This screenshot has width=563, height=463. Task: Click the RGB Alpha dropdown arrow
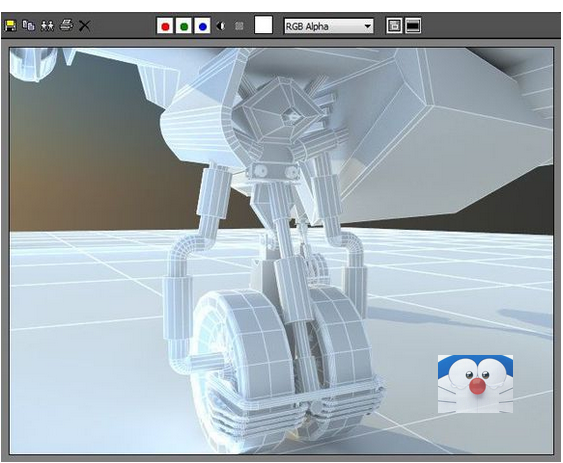(x=367, y=26)
